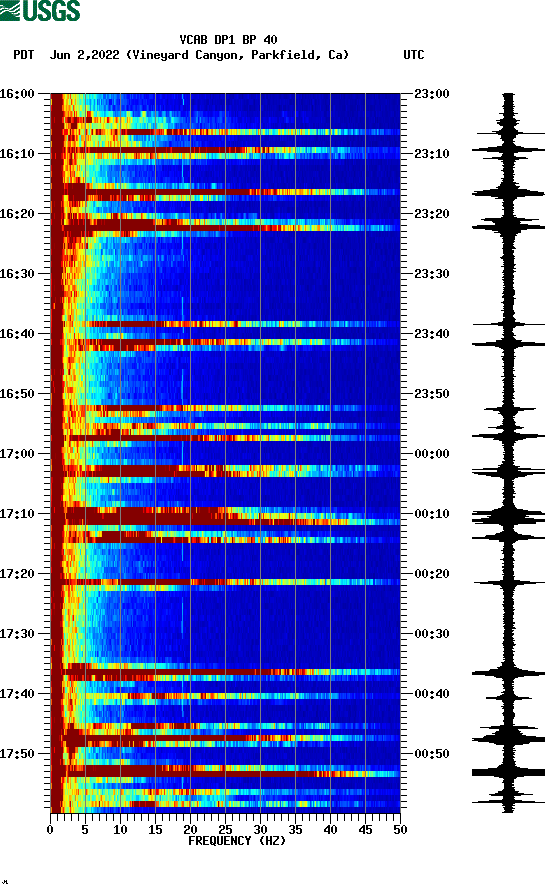This screenshot has width=552, height=893.
Task: Click the 00:40 UTC time label
Action: (432, 694)
